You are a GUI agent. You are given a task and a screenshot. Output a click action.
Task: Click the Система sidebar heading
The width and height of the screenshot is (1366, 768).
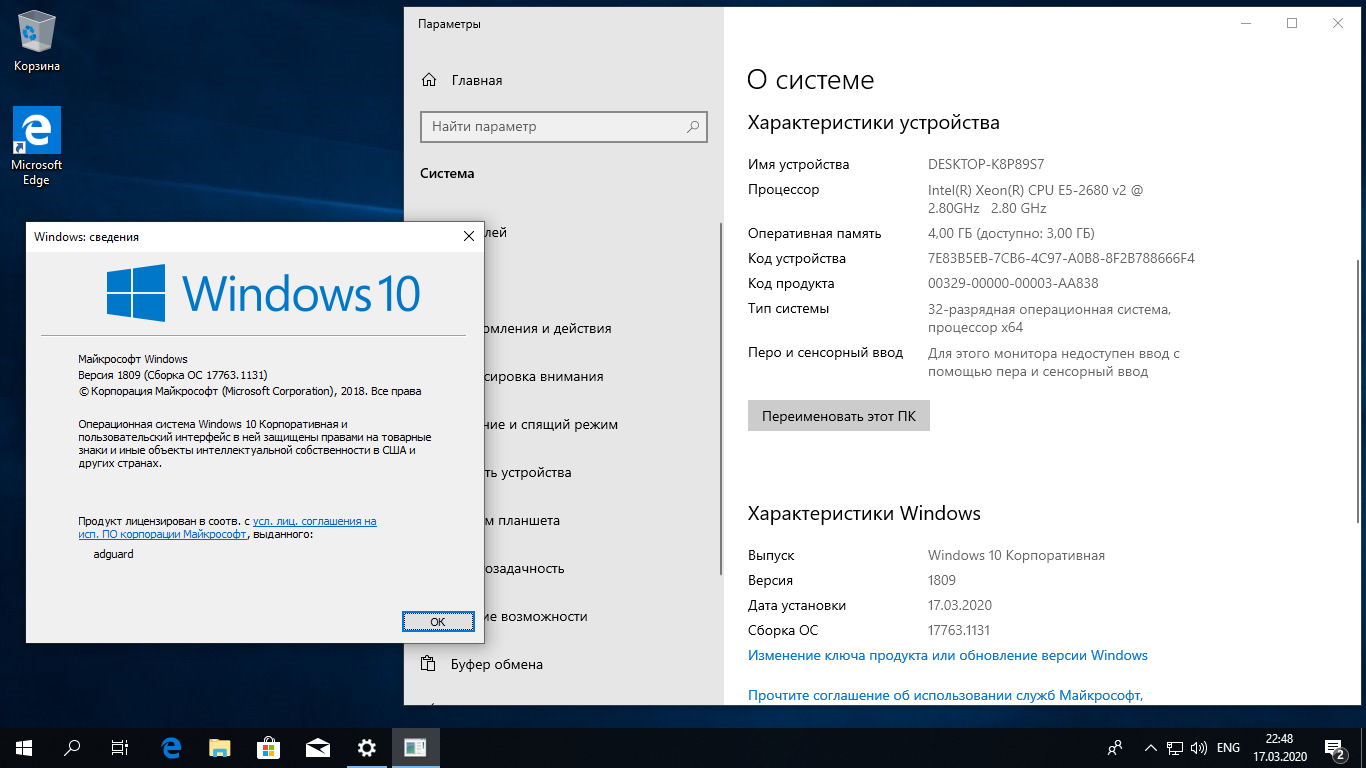[447, 173]
